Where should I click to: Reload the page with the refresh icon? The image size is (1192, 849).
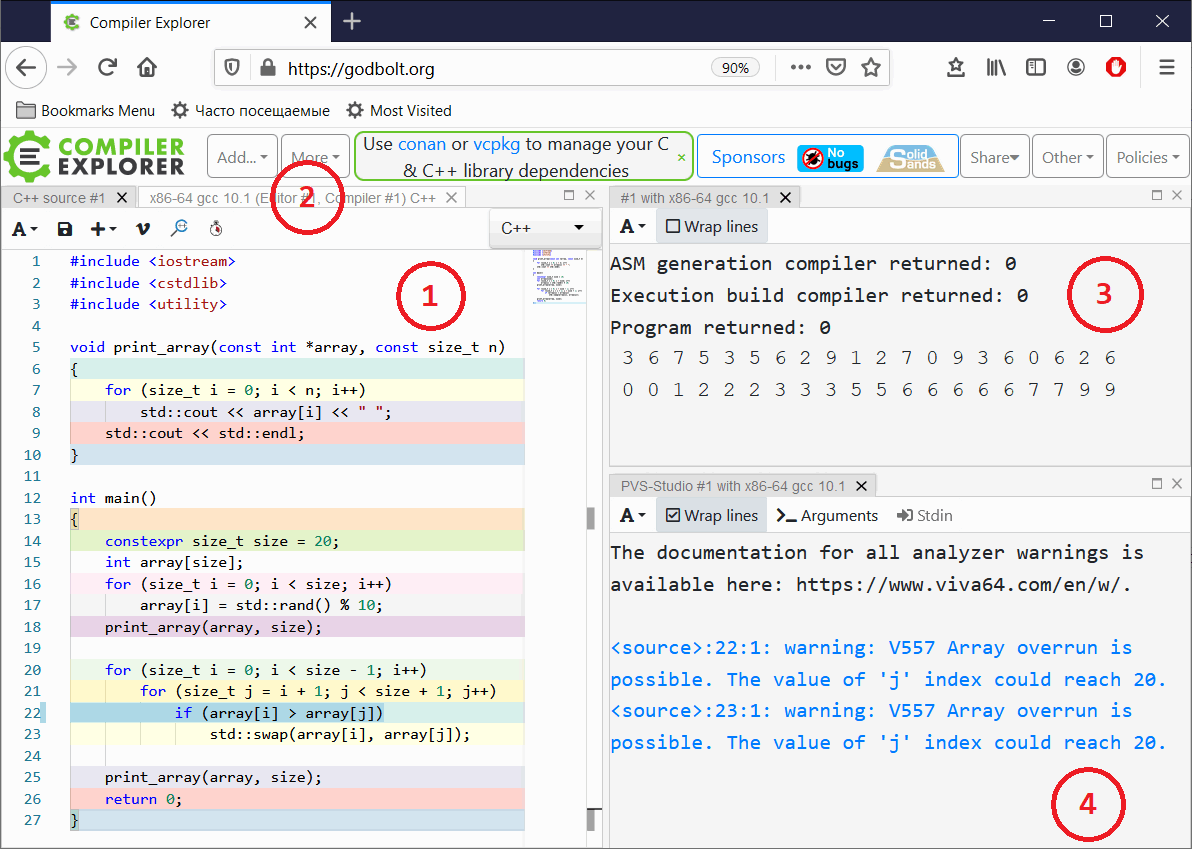[x=107, y=68]
